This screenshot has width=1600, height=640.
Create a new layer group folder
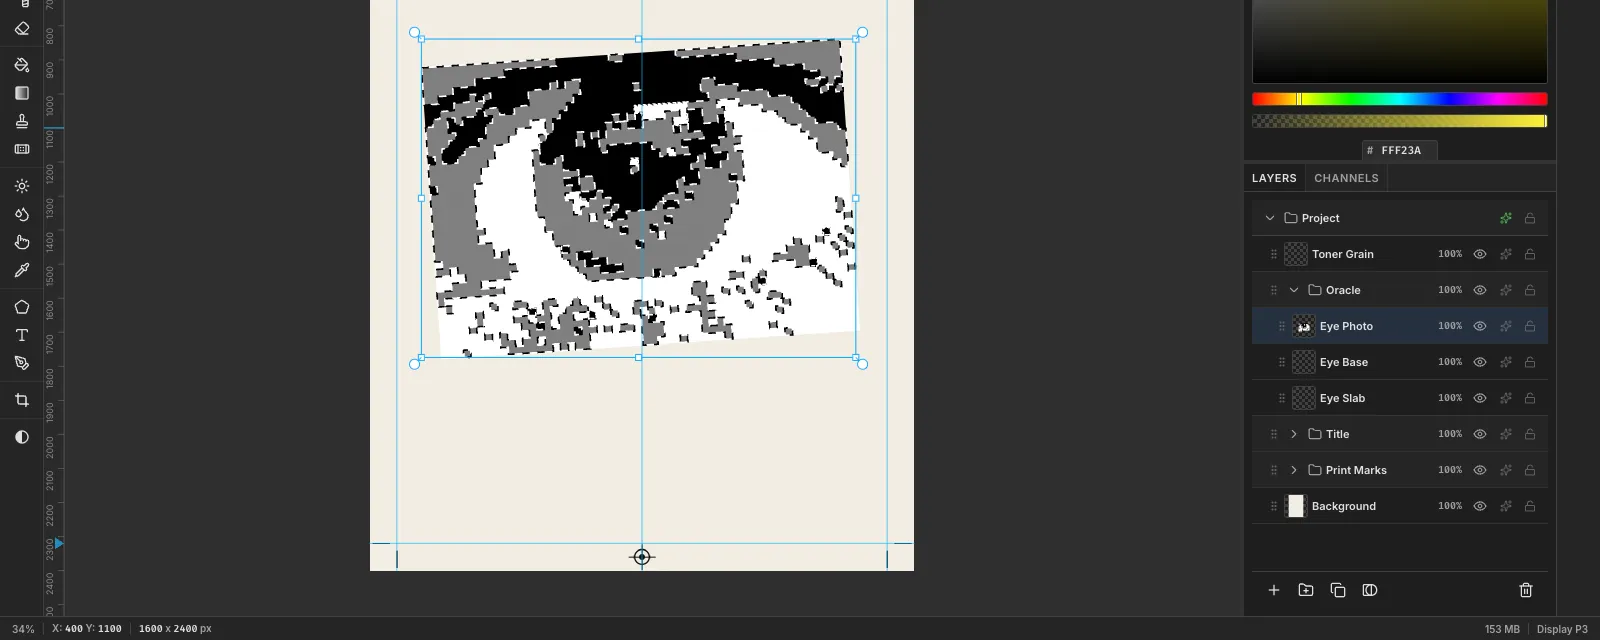point(1306,590)
